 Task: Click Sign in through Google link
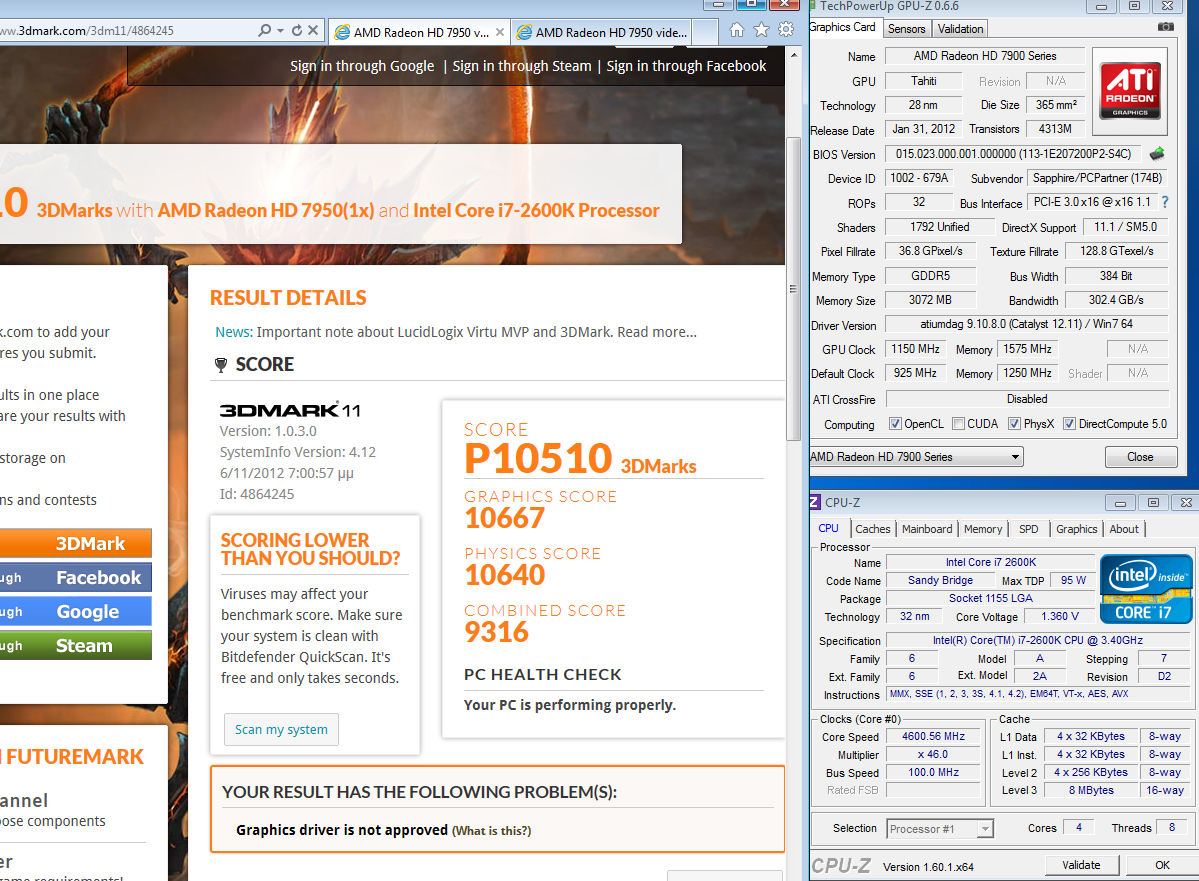[362, 66]
